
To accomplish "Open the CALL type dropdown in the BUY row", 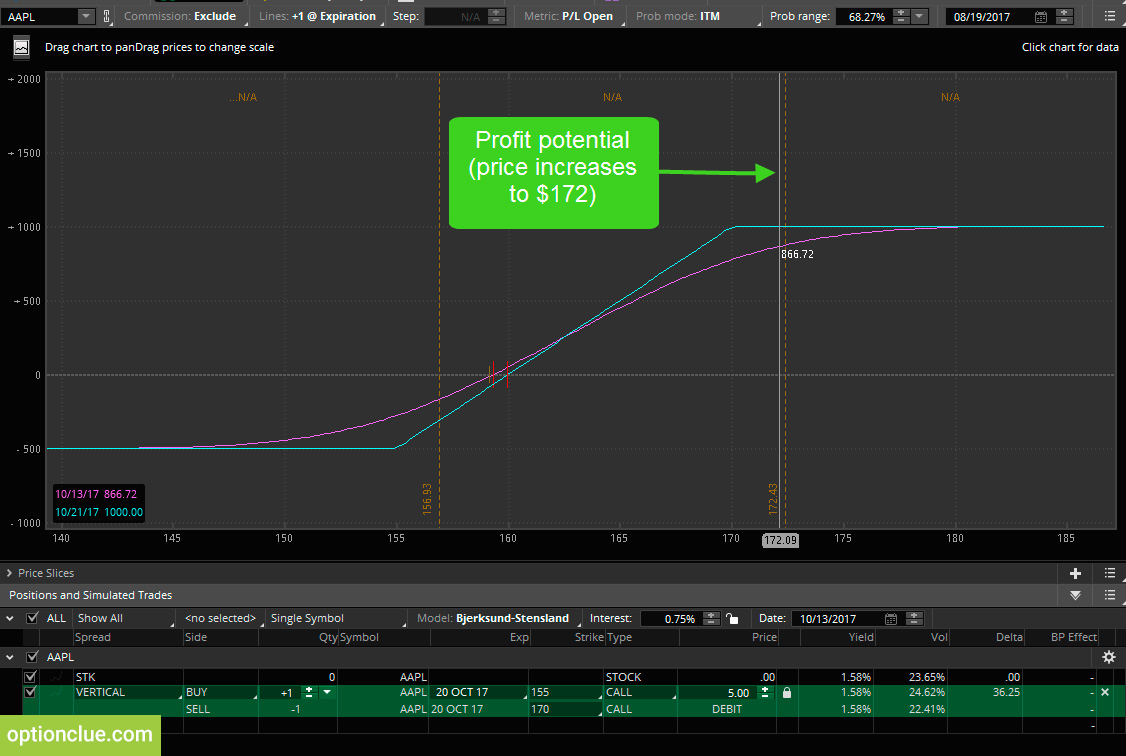I will [x=640, y=692].
